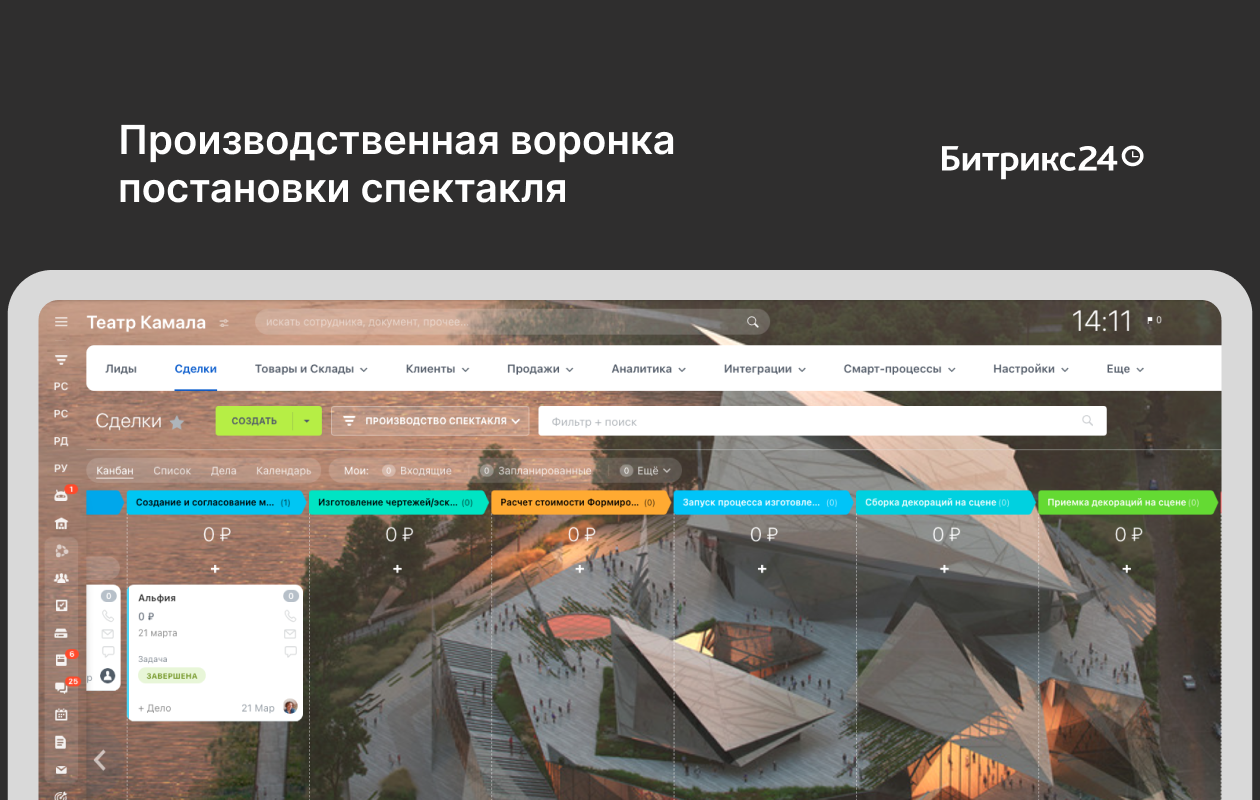
Task: Expand the Продажи menu
Action: coord(540,369)
